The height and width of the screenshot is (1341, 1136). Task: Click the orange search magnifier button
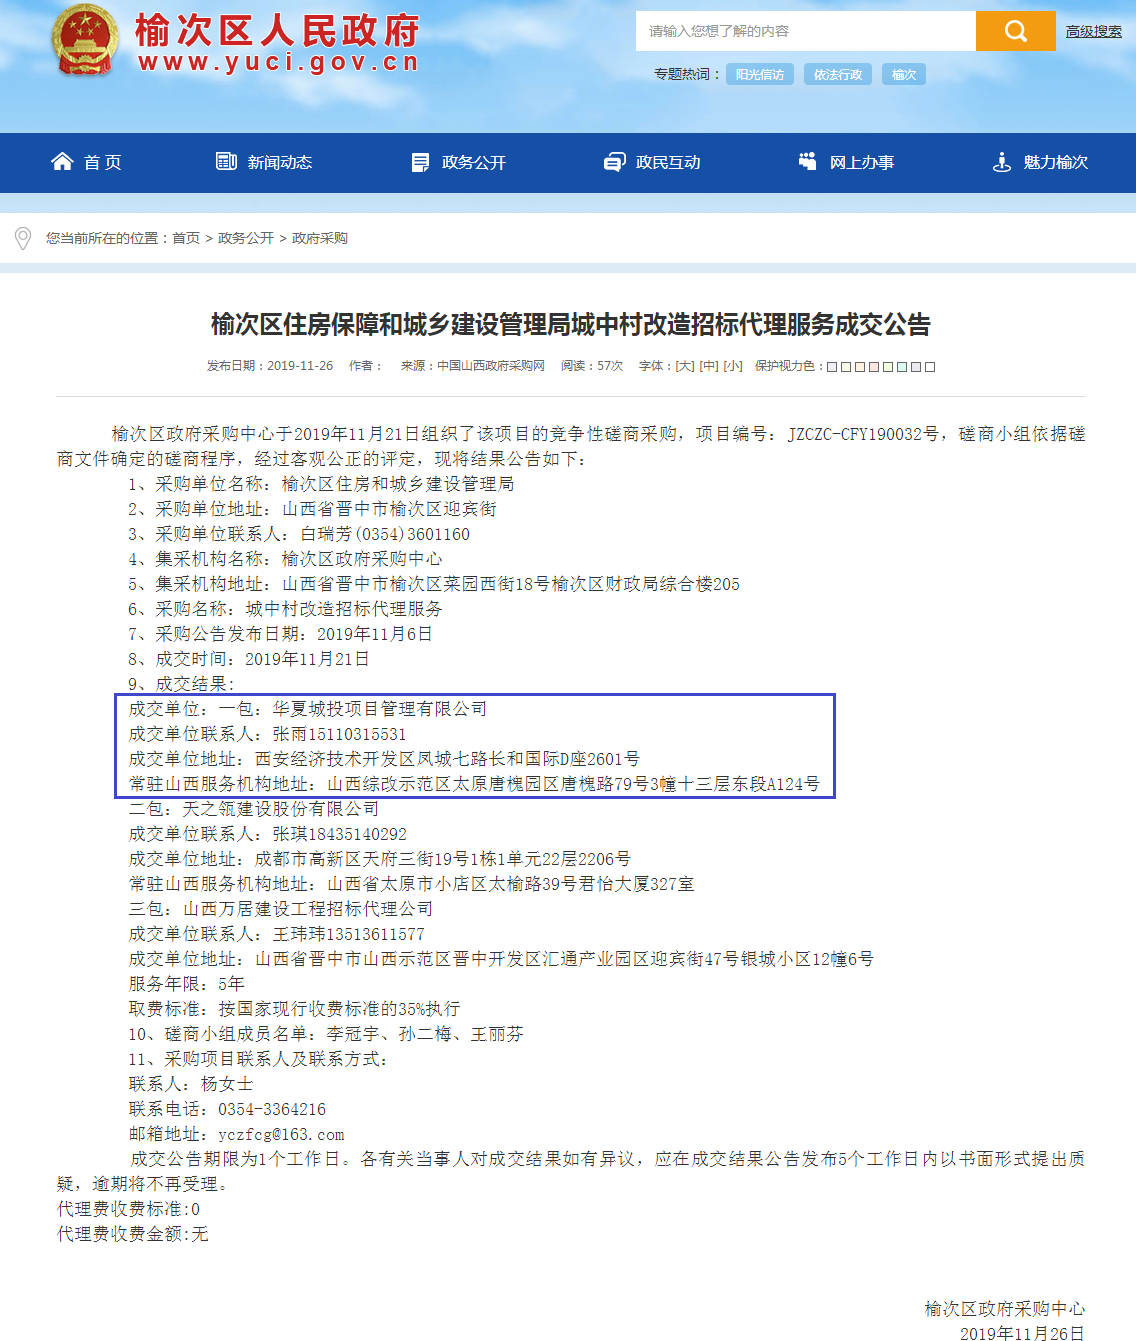coord(1015,31)
